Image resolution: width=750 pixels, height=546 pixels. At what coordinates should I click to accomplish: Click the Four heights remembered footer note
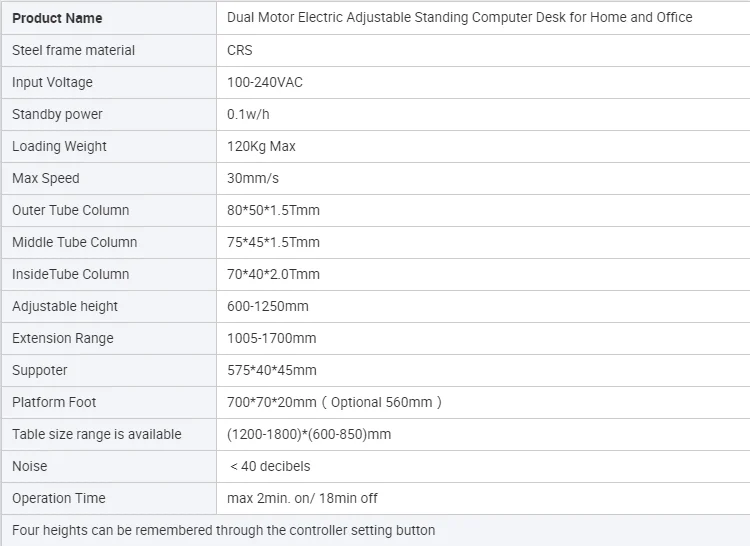point(223,530)
